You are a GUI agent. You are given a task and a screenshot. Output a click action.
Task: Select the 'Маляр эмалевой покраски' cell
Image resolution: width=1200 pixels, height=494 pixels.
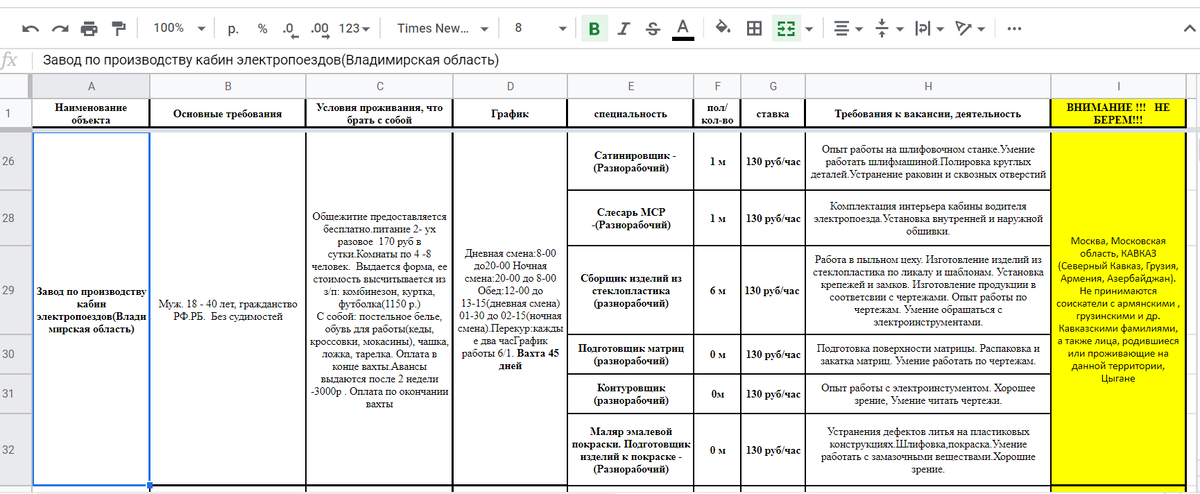click(630, 449)
